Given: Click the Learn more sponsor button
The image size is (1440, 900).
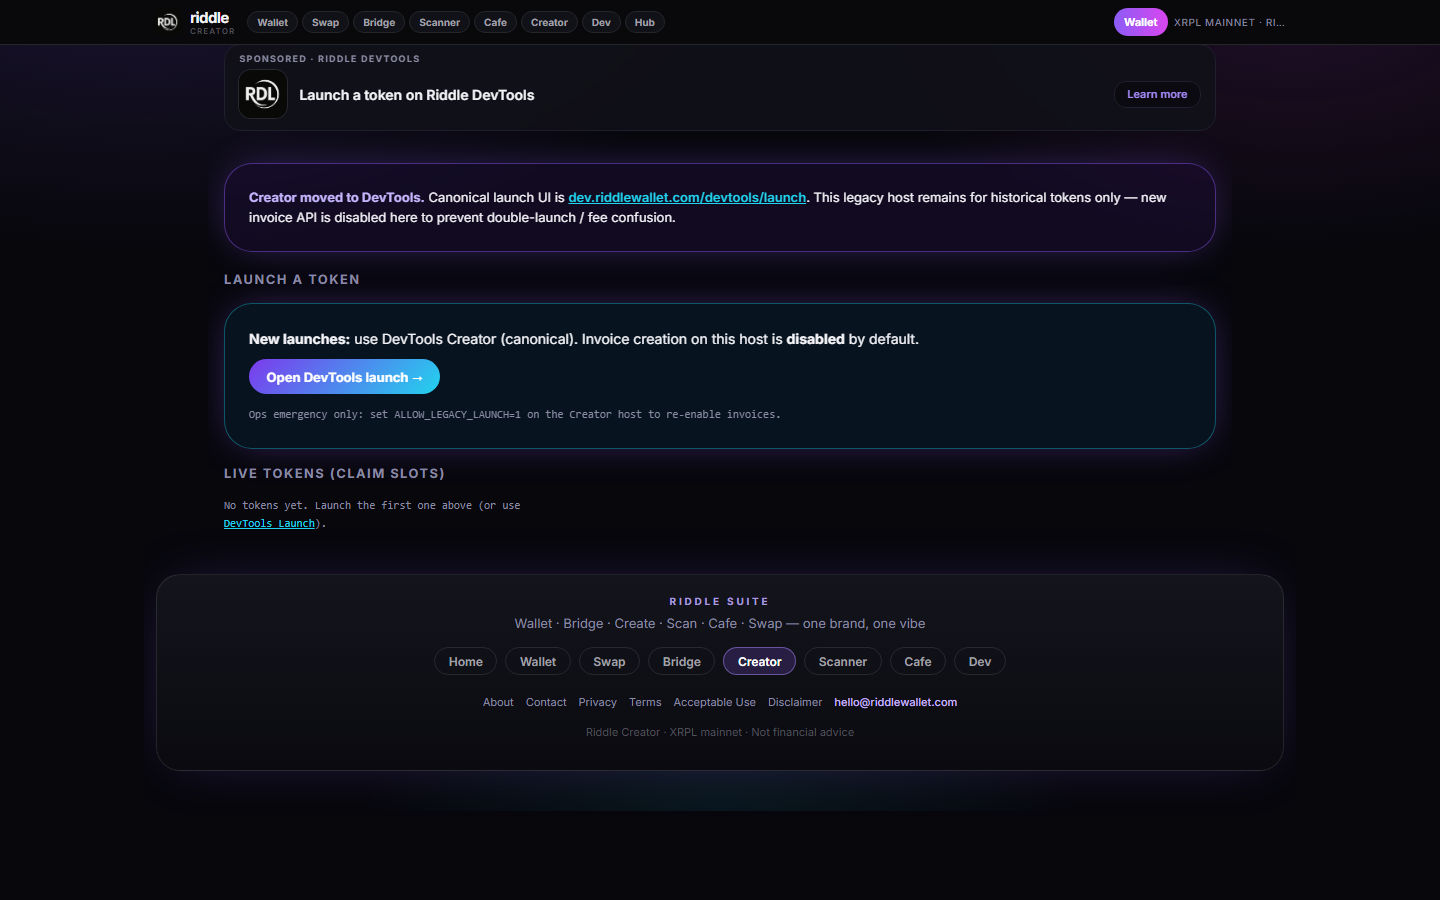Looking at the screenshot, I should 1157,94.
